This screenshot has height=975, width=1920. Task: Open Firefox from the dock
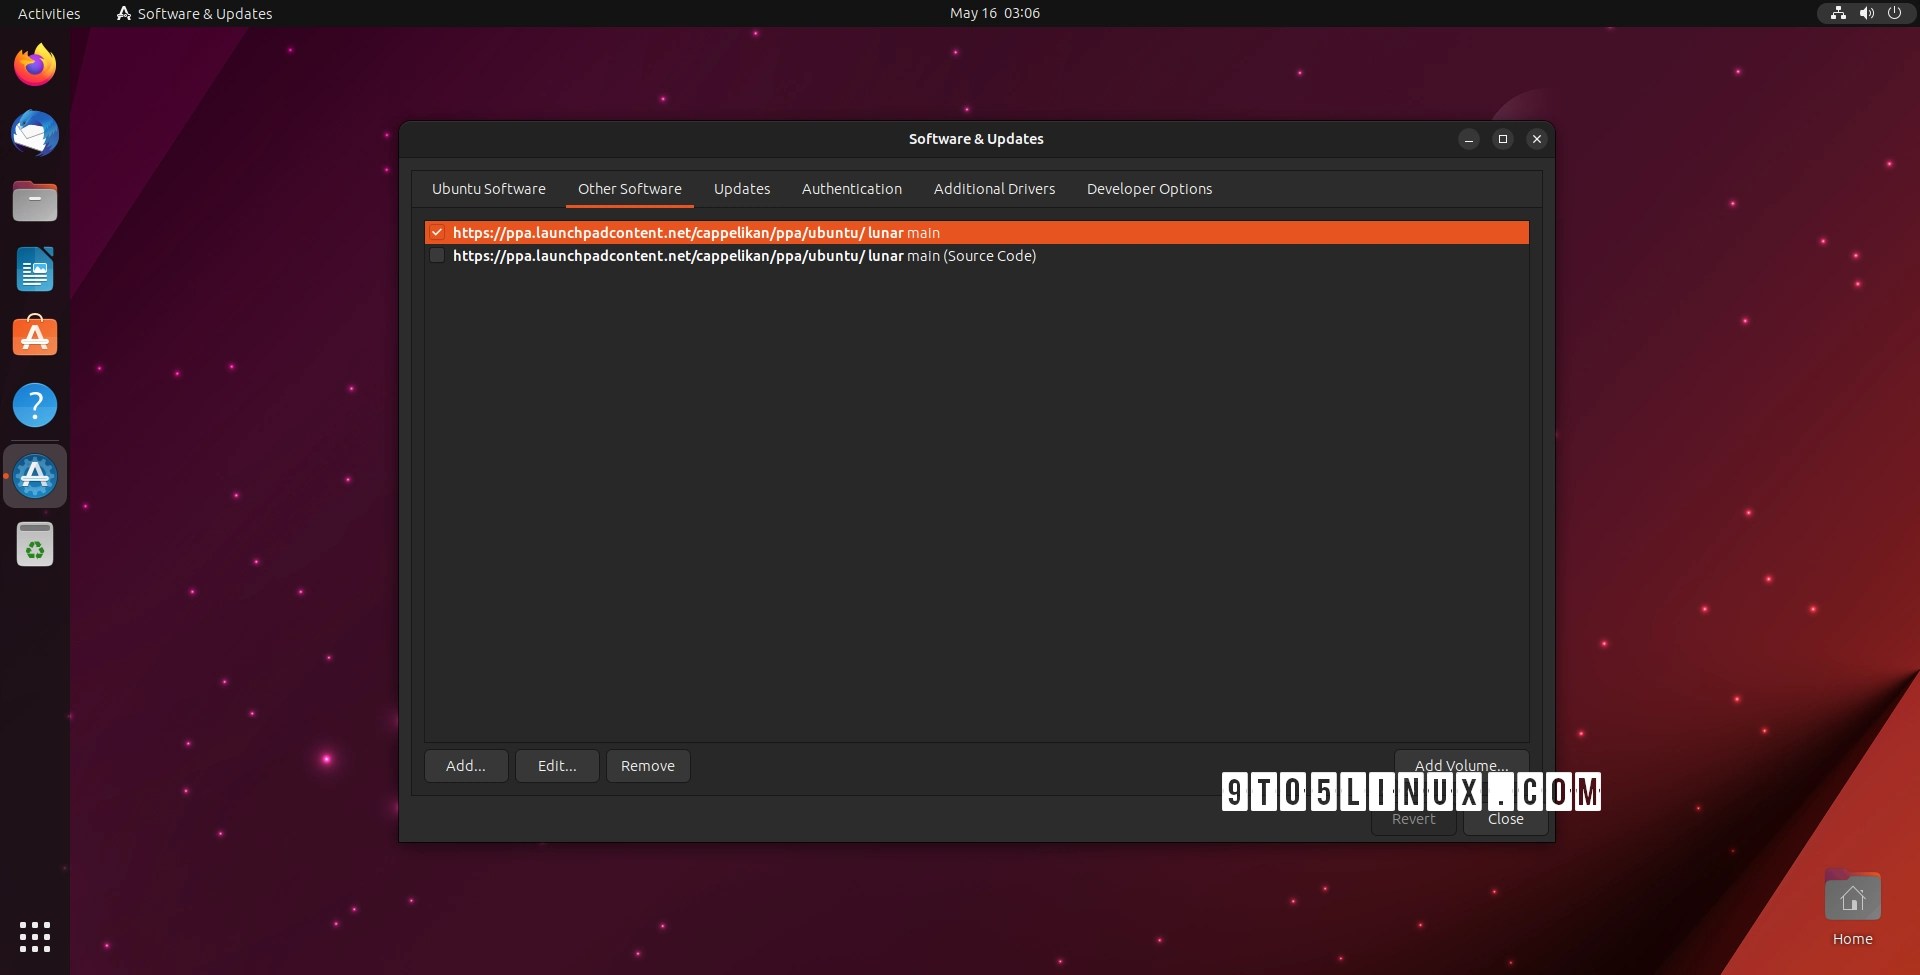tap(35, 65)
